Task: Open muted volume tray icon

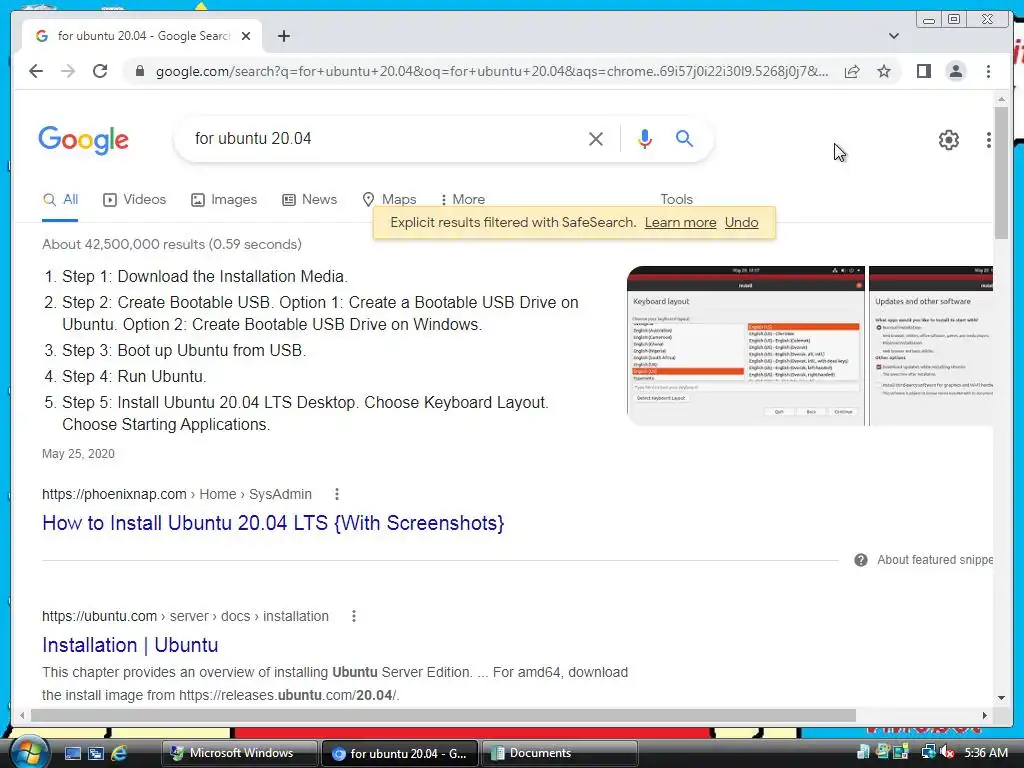Action: [x=947, y=753]
